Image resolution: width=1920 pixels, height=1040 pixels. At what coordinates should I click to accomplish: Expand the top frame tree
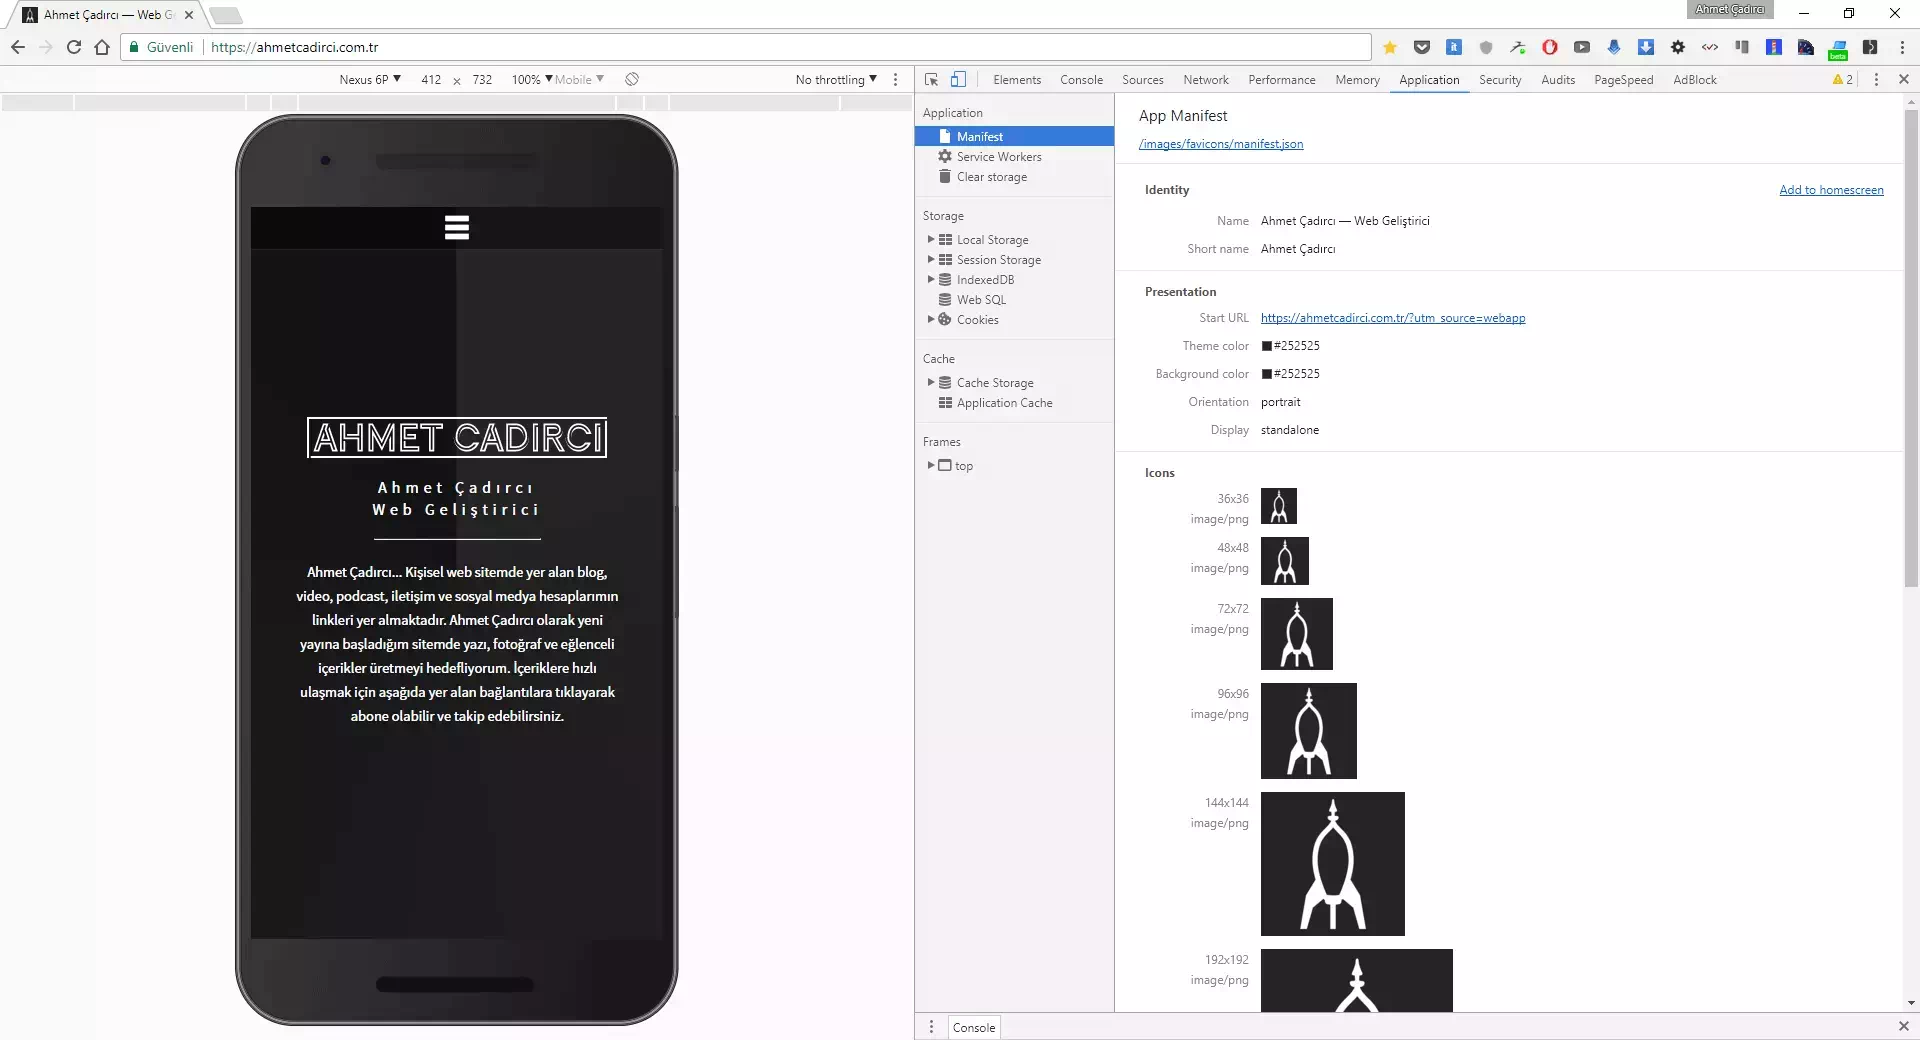931,466
